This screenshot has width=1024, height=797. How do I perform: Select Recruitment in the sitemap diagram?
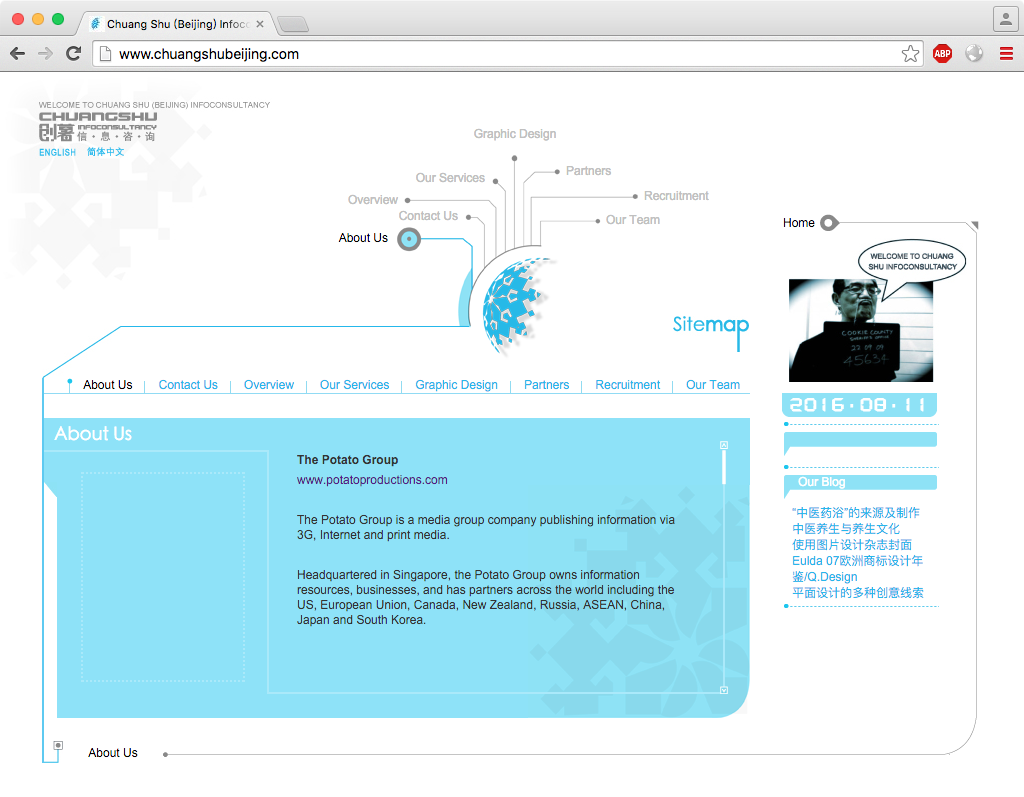tap(676, 196)
